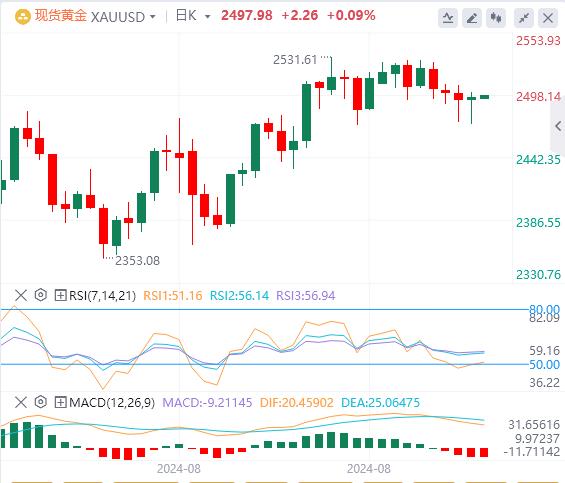Image resolution: width=565 pixels, height=483 pixels.
Task: Click the current price 2497.98
Action: pyautogui.click(x=247, y=15)
